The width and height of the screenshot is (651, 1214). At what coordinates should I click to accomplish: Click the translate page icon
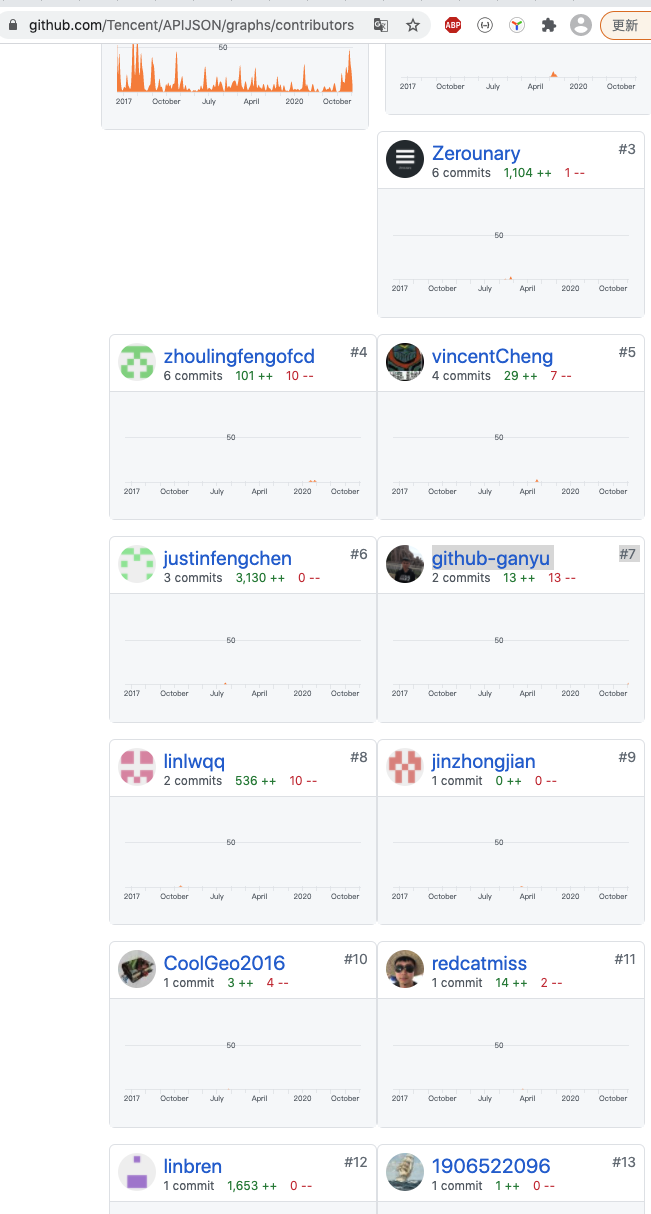click(381, 25)
